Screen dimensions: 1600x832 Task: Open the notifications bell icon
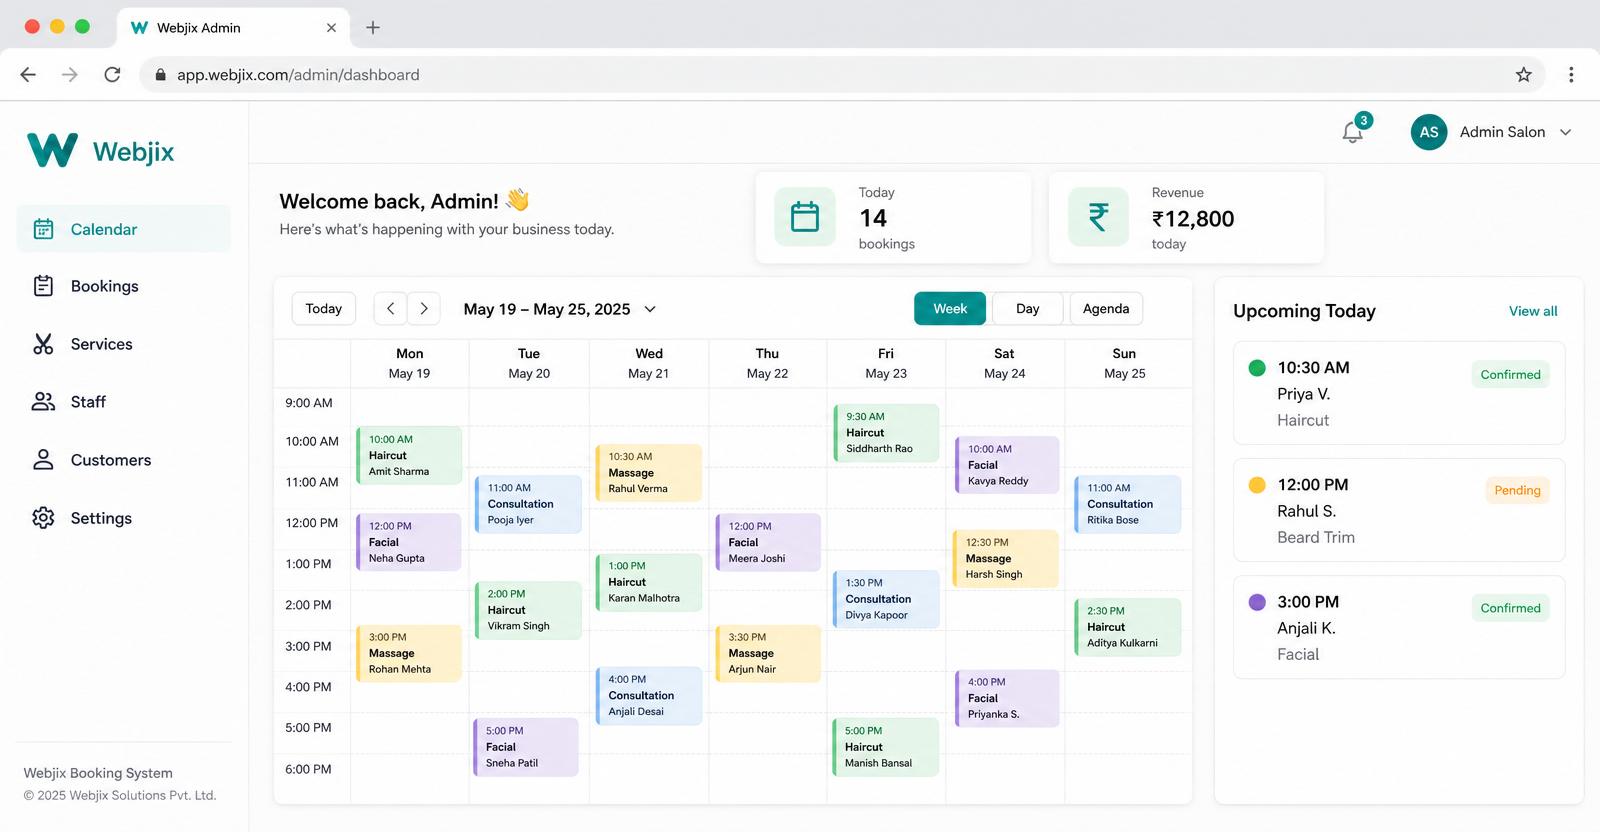click(x=1353, y=132)
